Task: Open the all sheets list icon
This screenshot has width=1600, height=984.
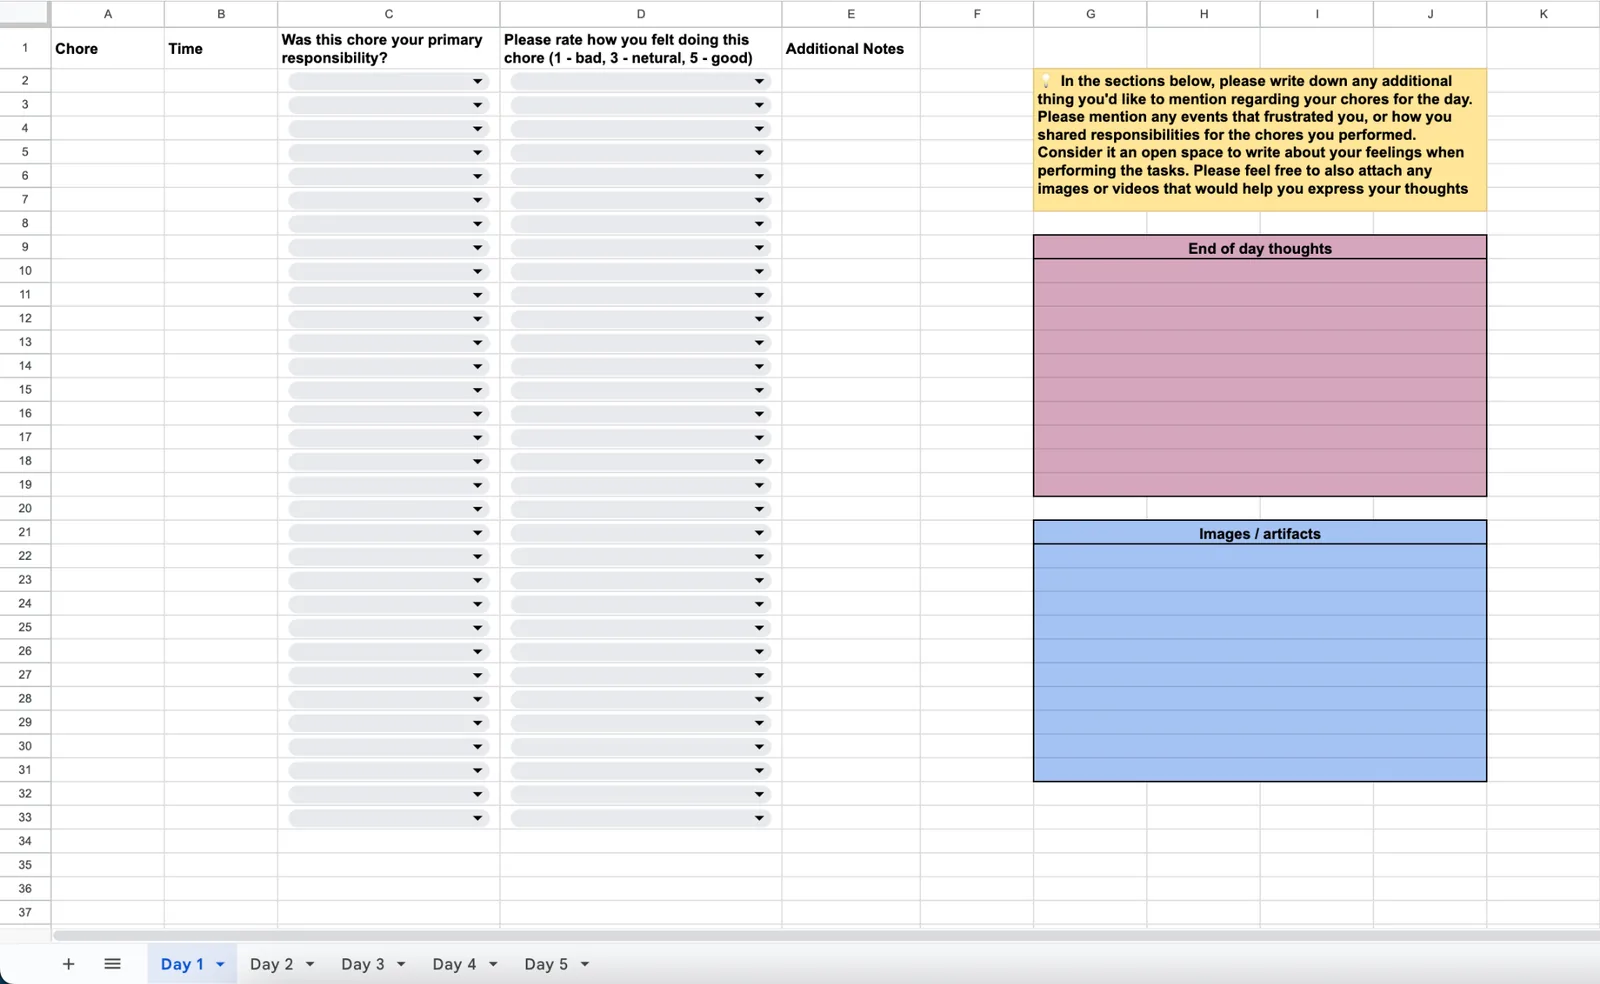Action: pyautogui.click(x=112, y=964)
